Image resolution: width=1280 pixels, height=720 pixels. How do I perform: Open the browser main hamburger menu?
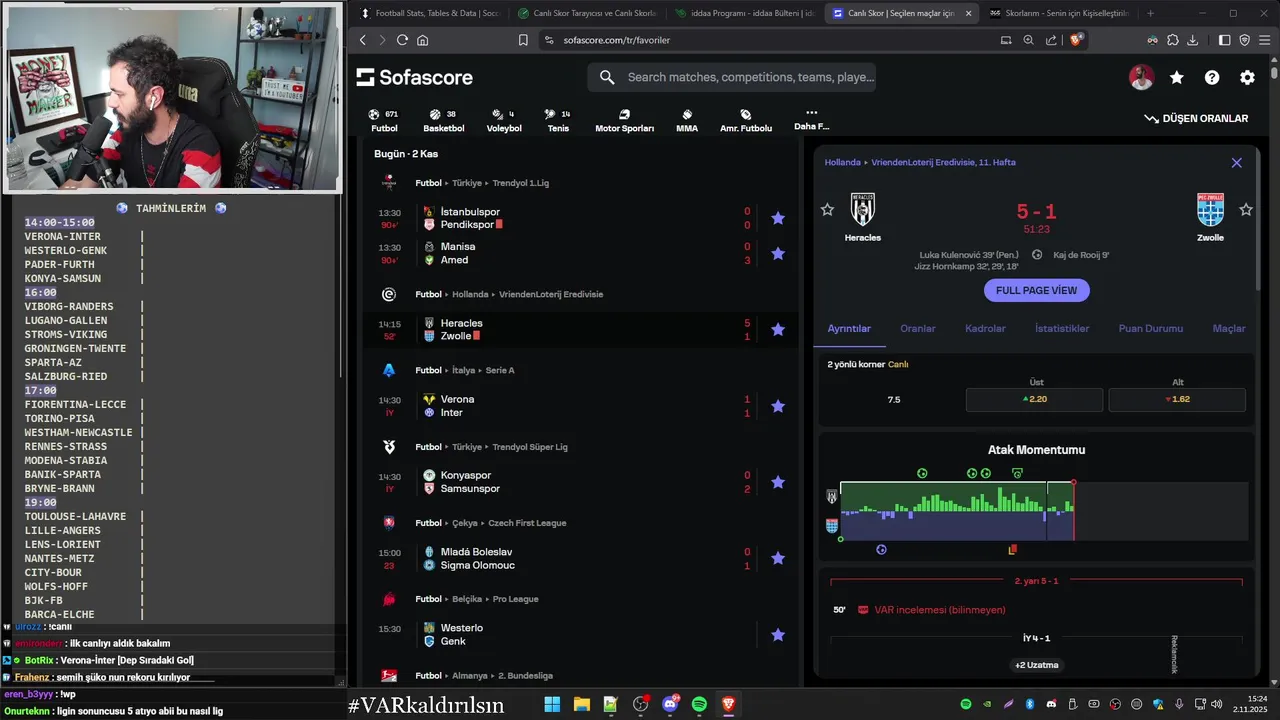(x=1265, y=40)
